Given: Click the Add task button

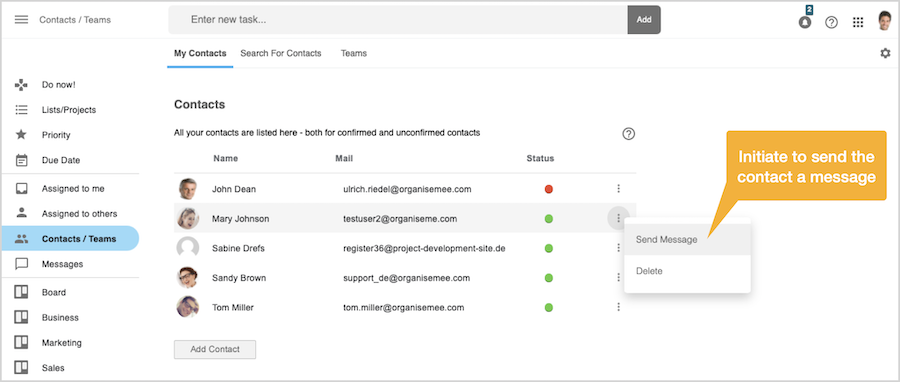Looking at the screenshot, I should click(644, 20).
